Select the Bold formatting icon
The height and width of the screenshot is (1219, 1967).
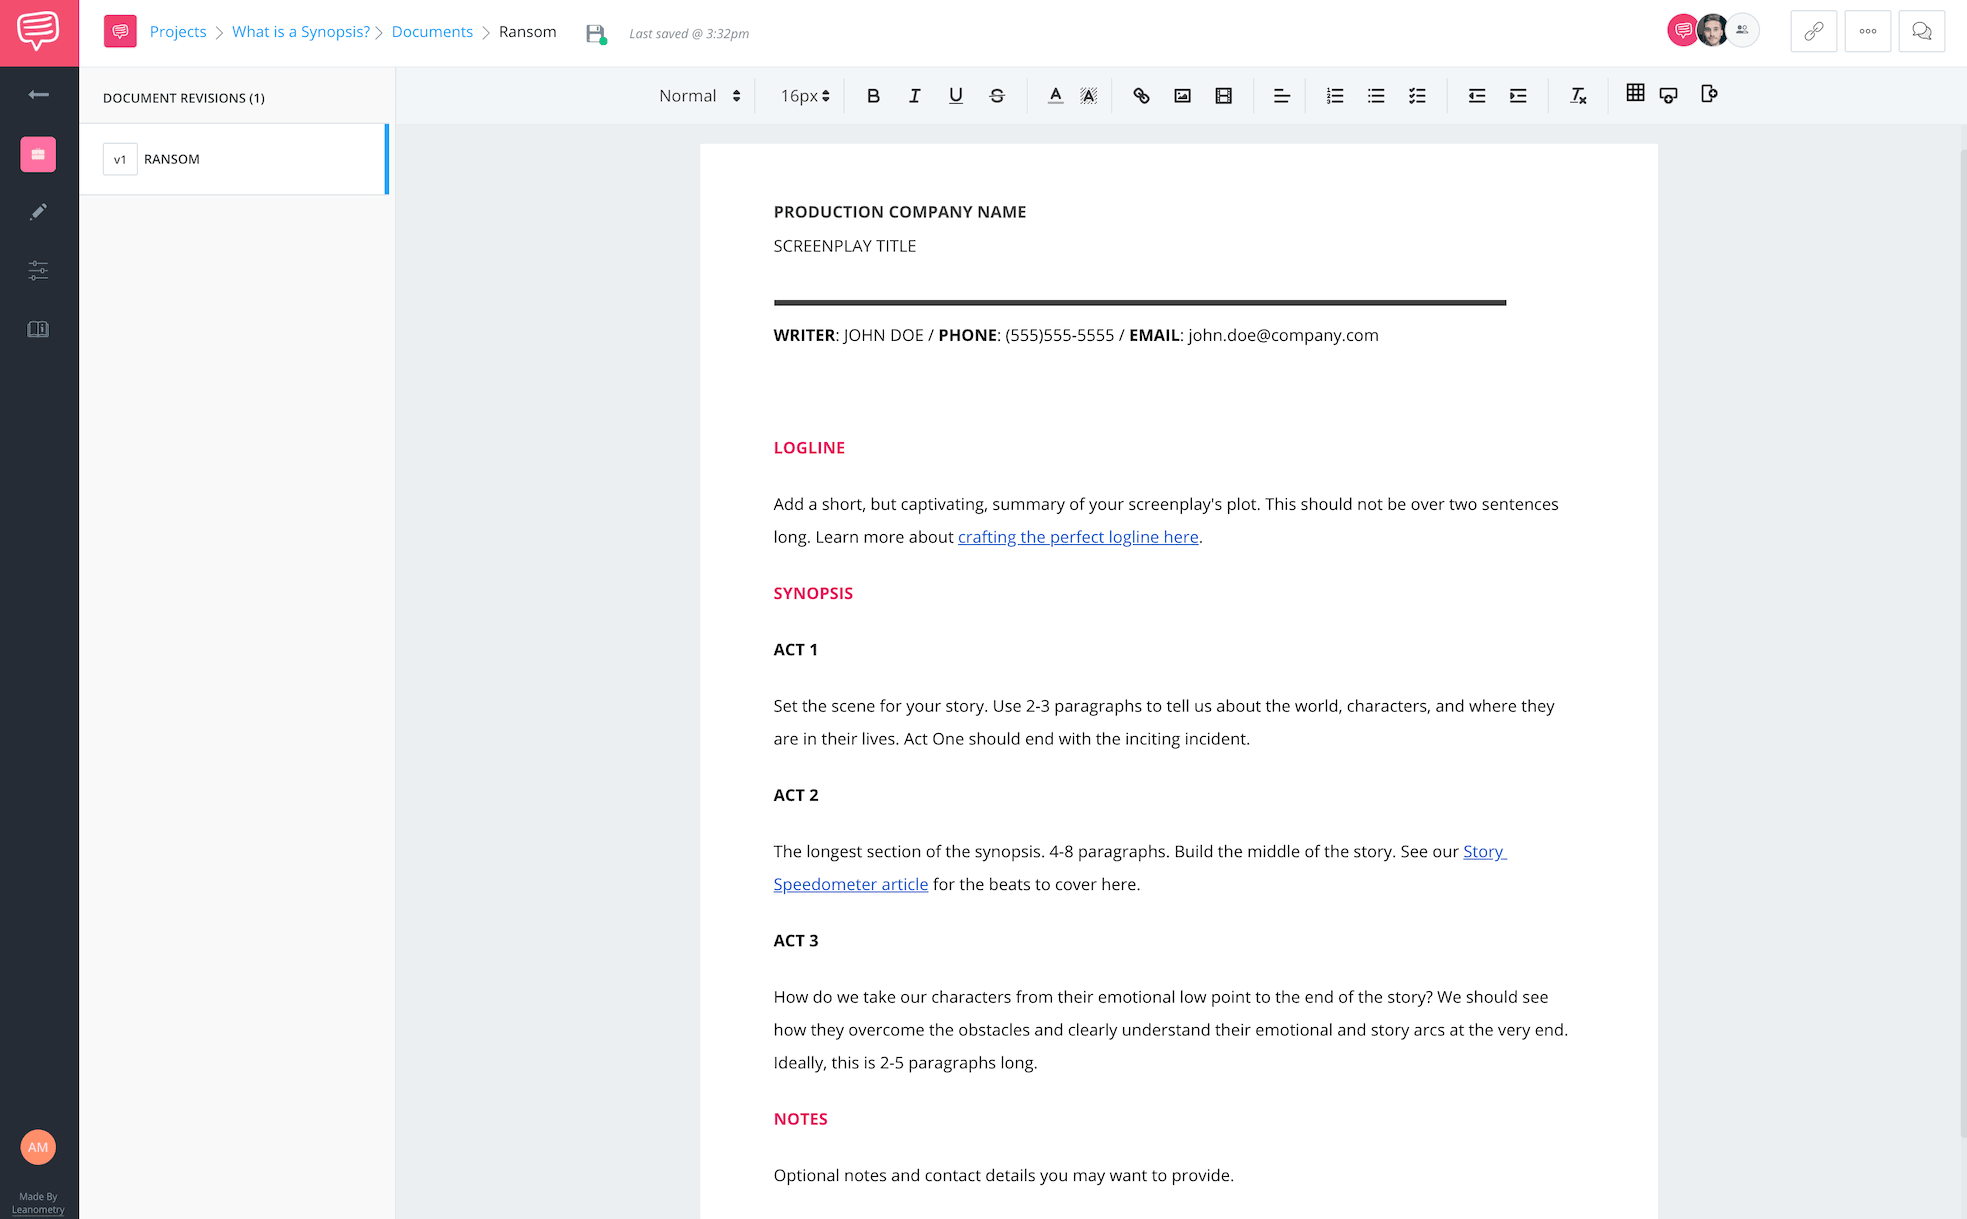point(873,95)
